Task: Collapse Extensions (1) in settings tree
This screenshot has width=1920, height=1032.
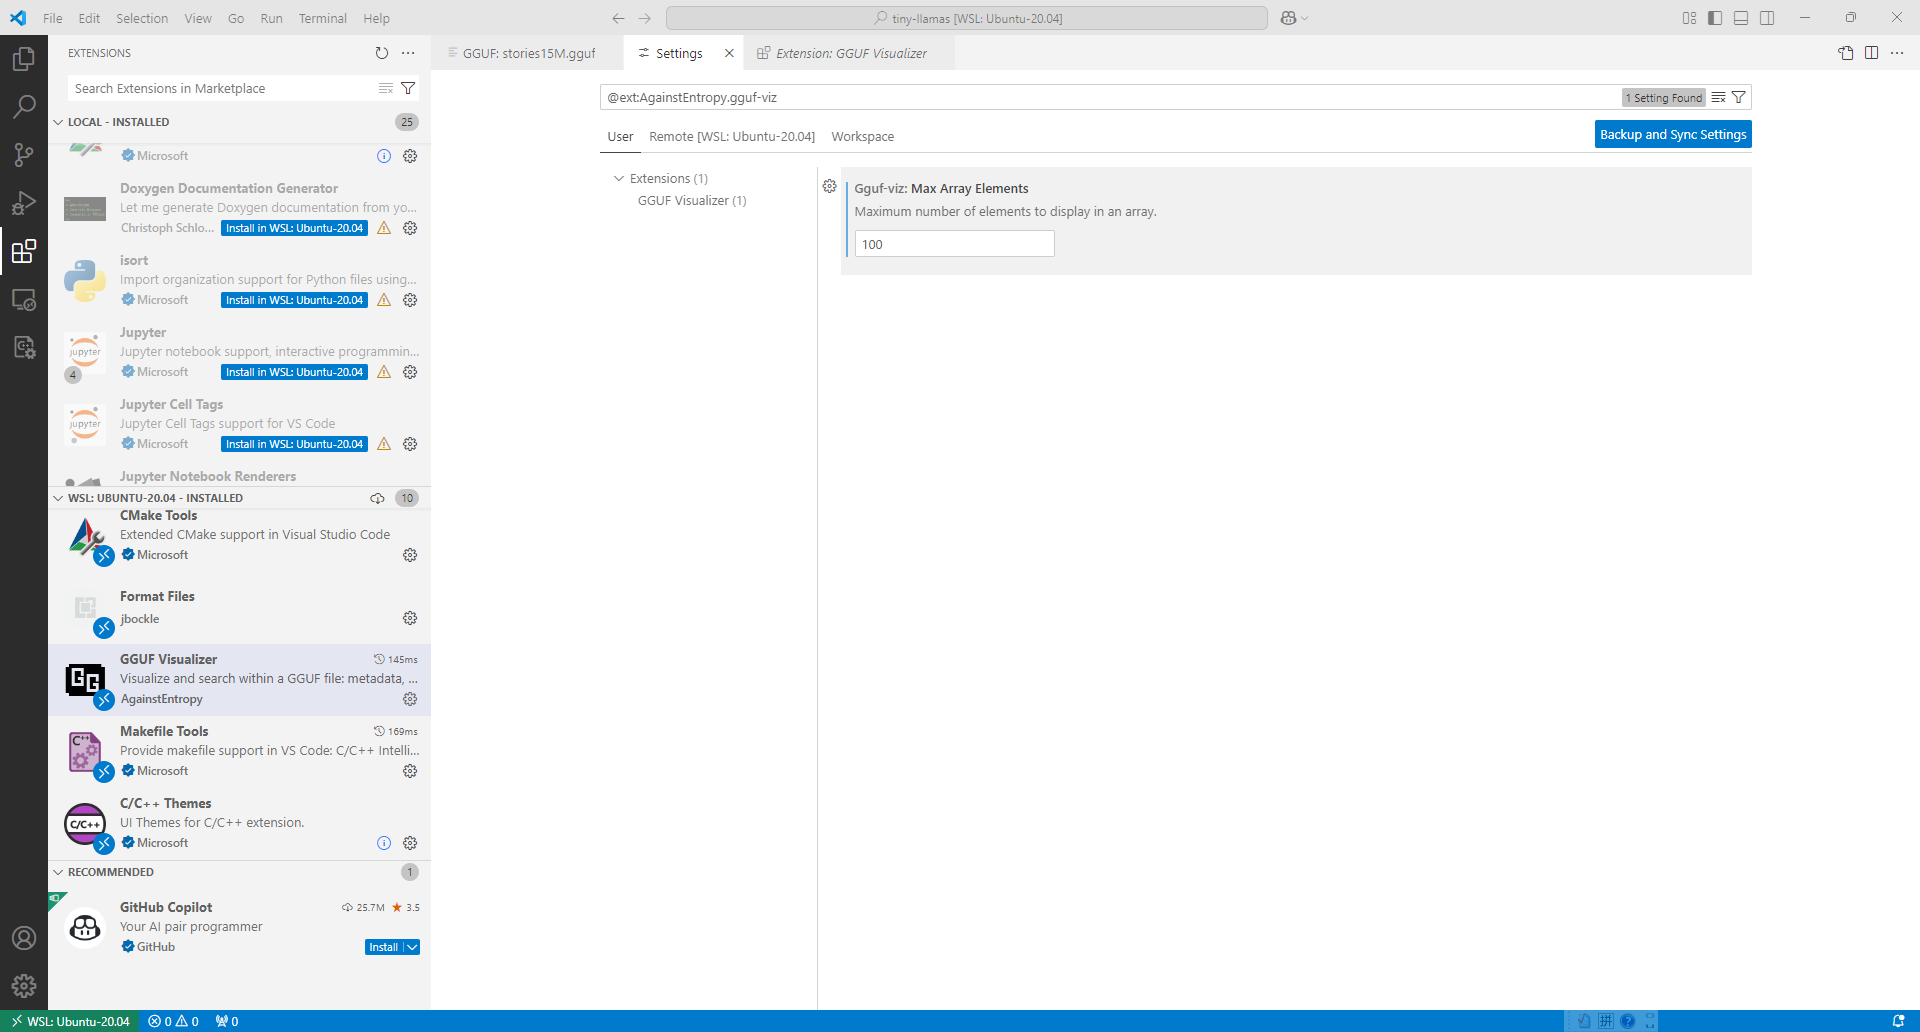Action: pyautogui.click(x=618, y=178)
